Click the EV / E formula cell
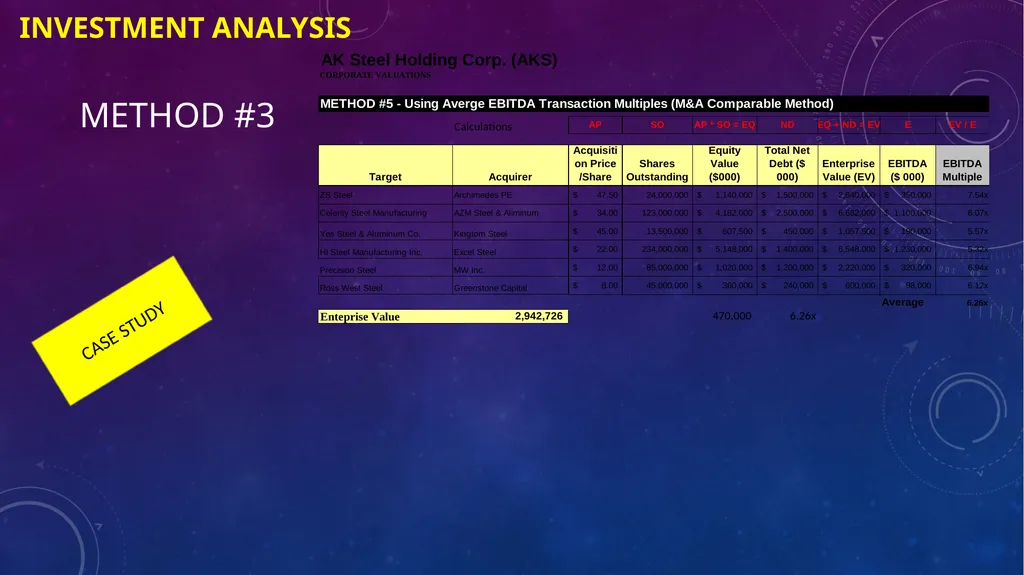1024x575 pixels. point(962,125)
